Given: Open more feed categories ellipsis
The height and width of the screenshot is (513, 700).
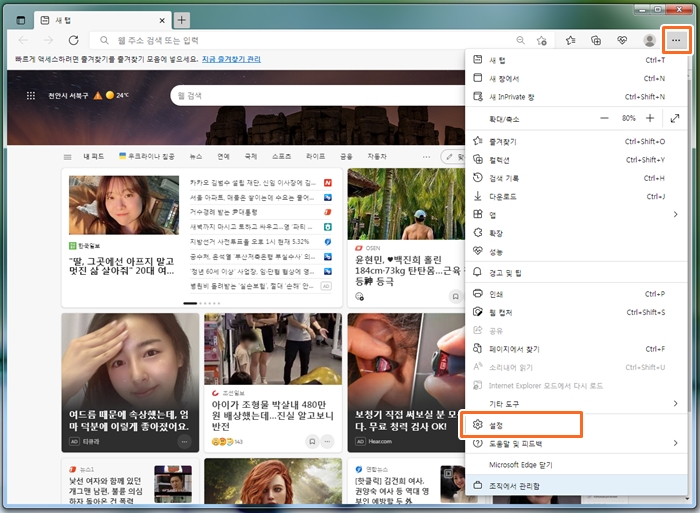Looking at the screenshot, I should (426, 157).
